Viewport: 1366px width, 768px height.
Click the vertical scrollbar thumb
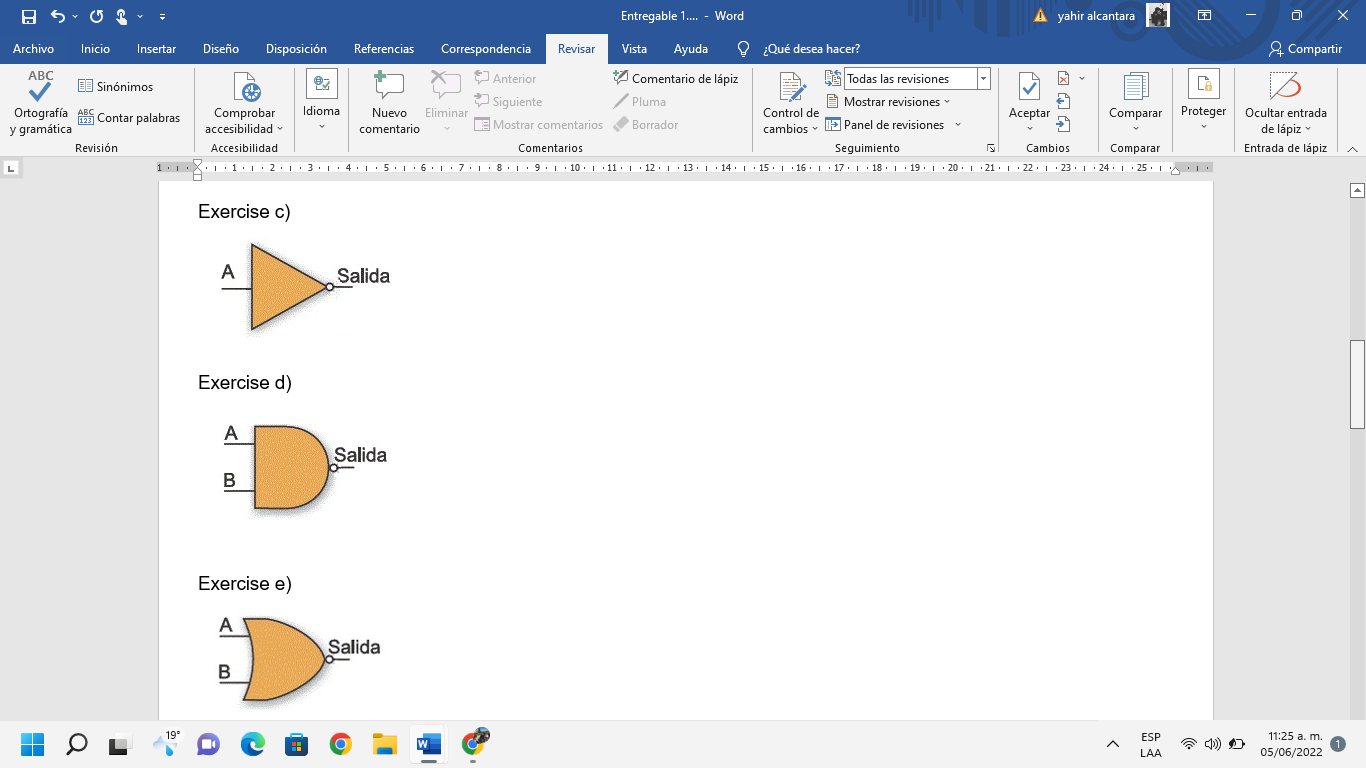point(1357,384)
